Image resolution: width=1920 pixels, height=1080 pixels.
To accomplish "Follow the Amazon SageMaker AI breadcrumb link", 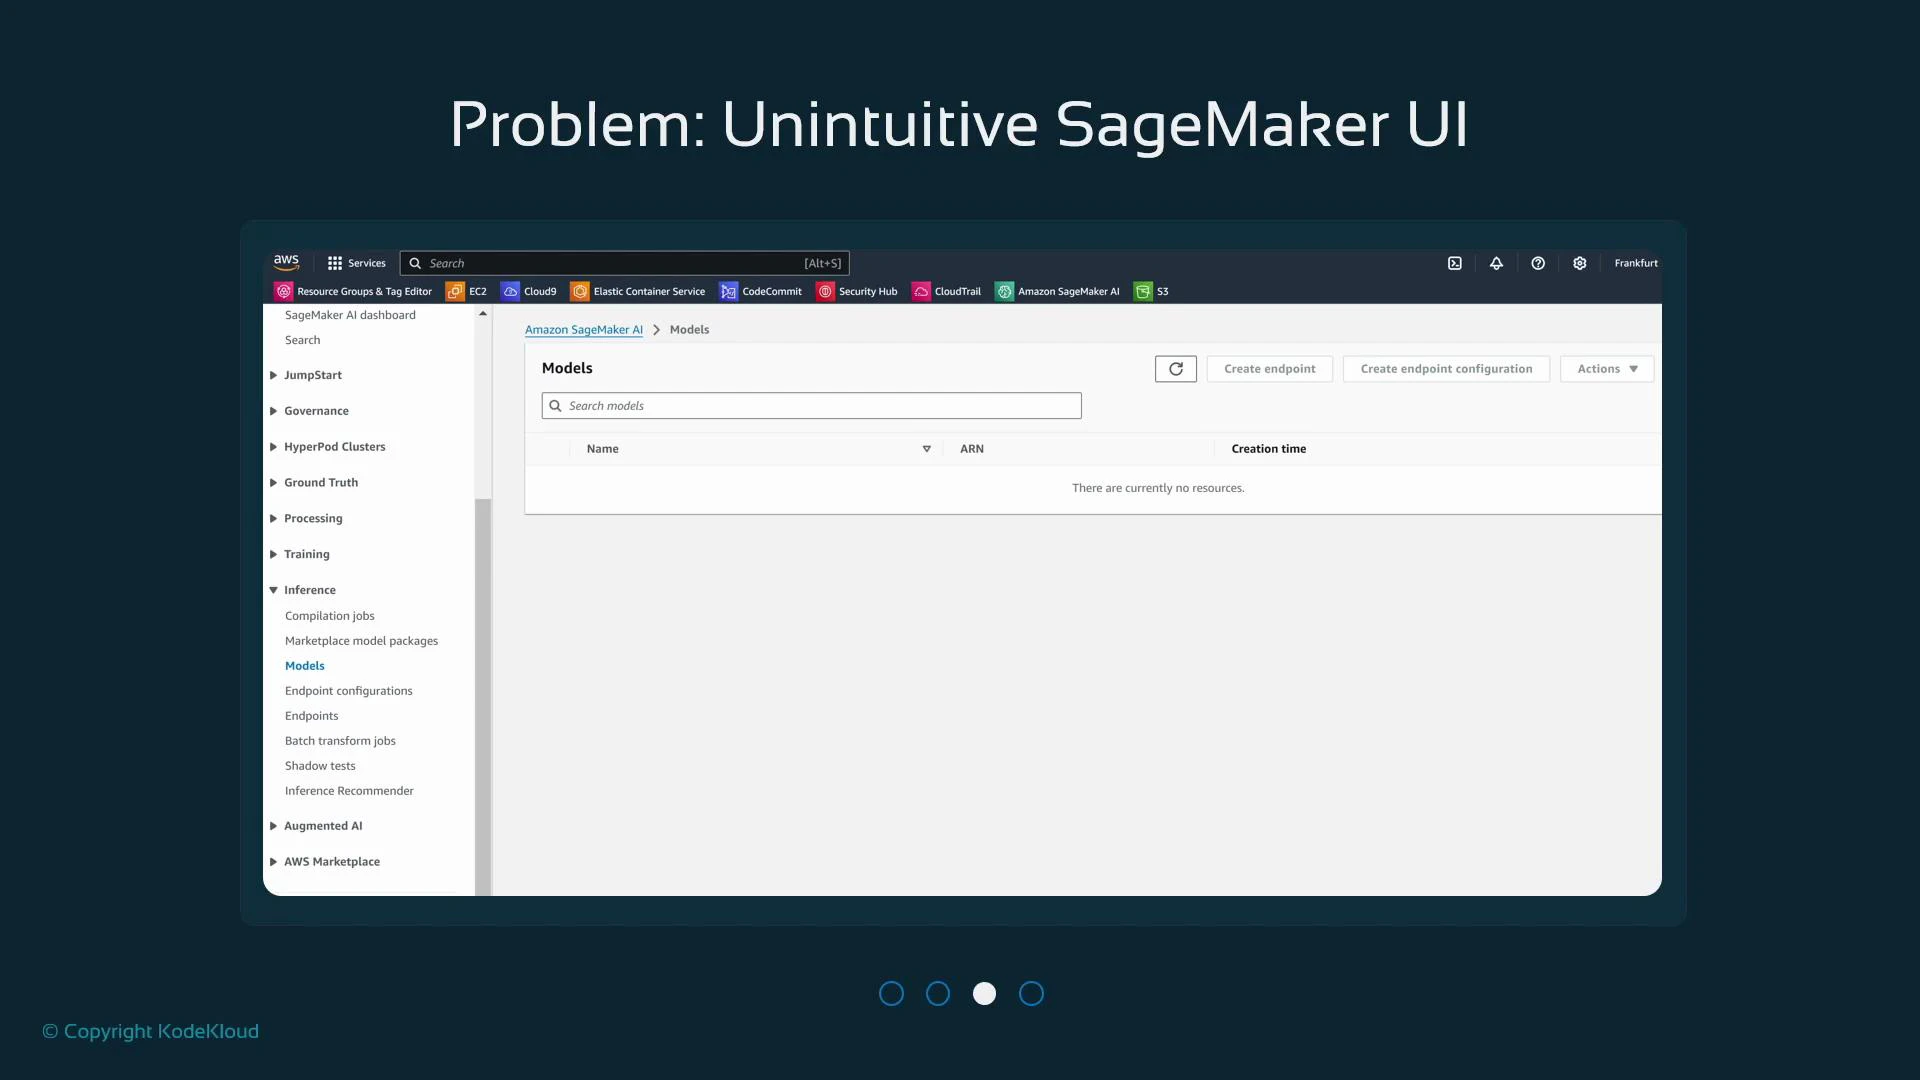I will click(584, 329).
